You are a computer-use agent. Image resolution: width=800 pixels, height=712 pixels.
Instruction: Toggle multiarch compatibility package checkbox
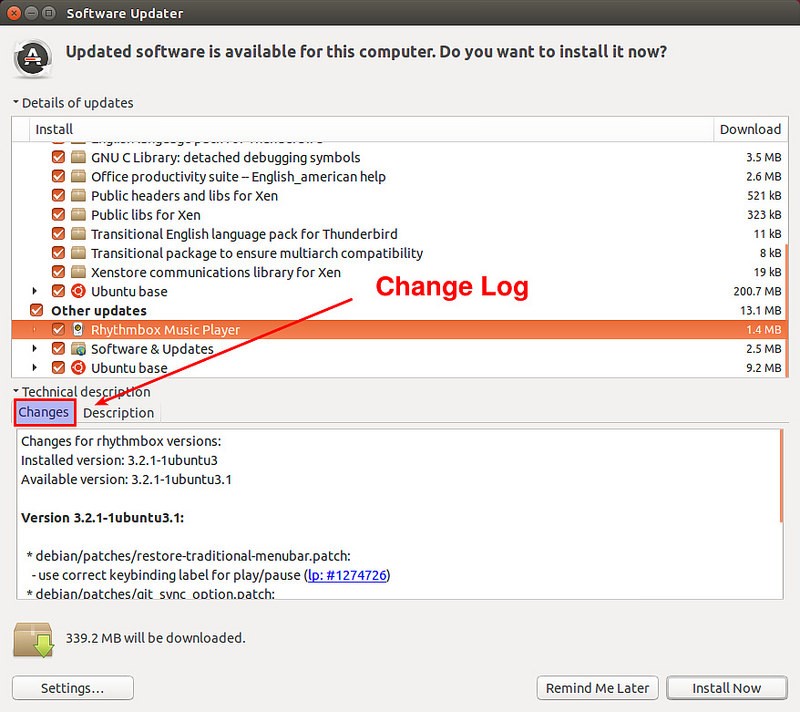point(58,253)
